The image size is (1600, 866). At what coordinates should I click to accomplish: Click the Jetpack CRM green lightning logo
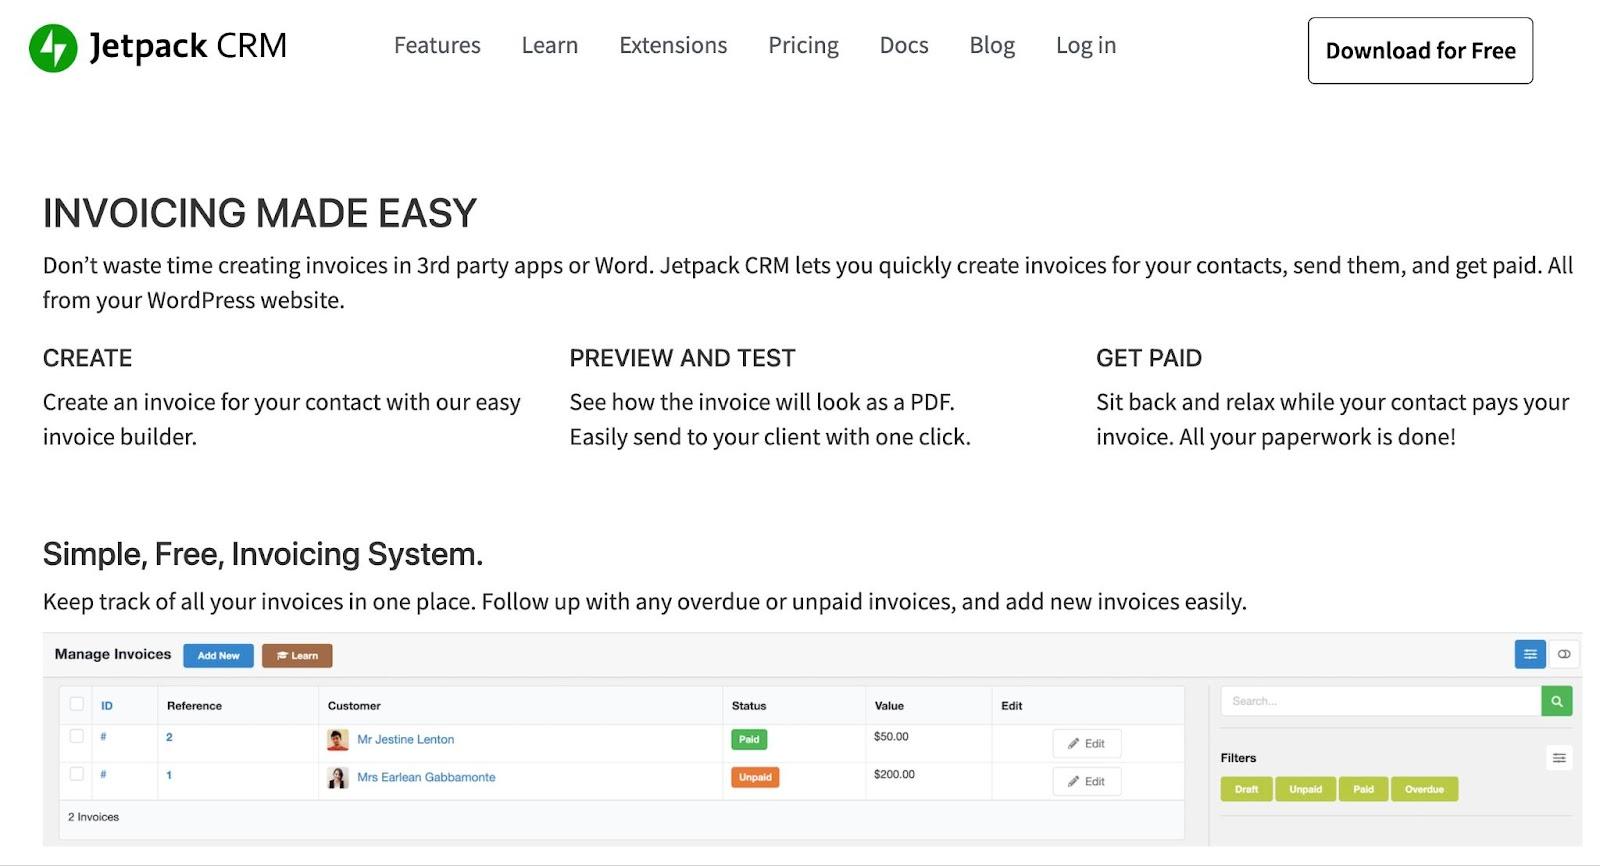click(53, 47)
